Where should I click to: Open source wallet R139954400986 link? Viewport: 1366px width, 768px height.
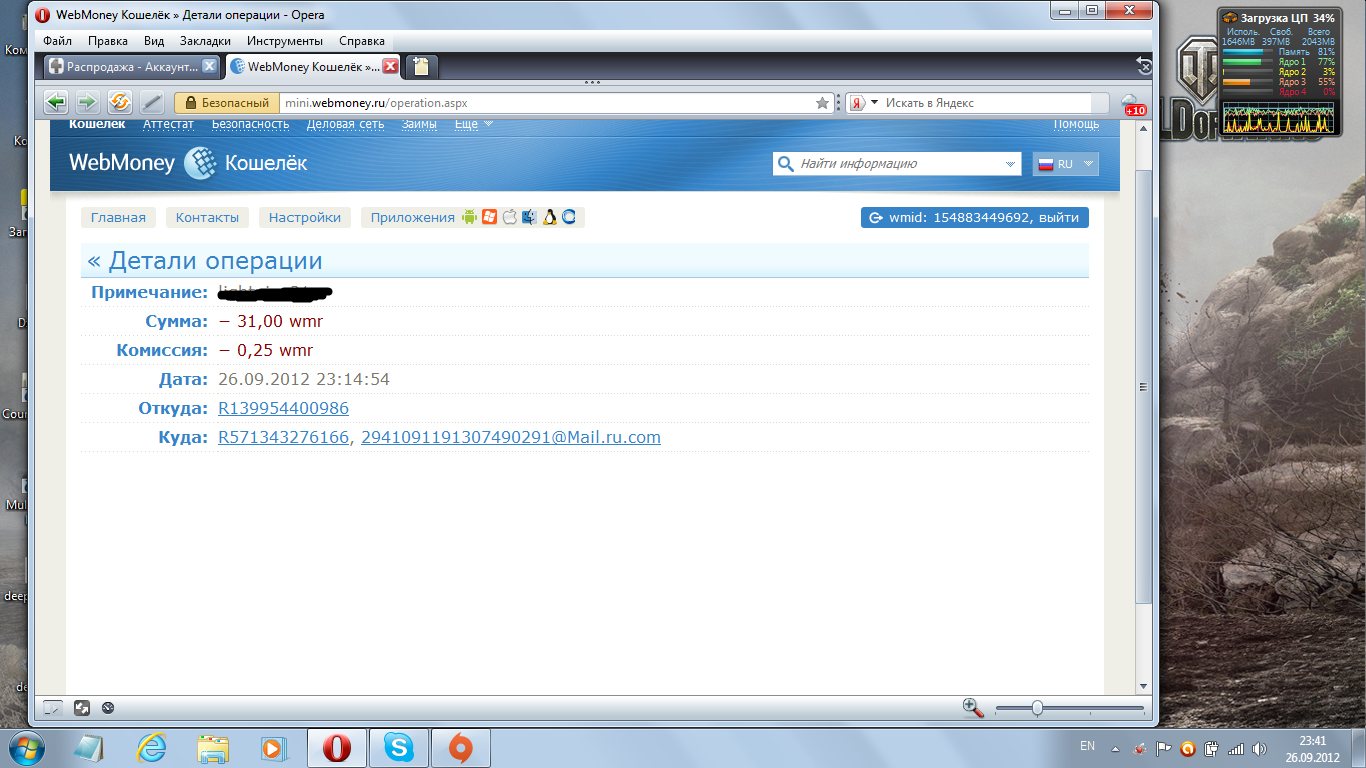coord(283,408)
